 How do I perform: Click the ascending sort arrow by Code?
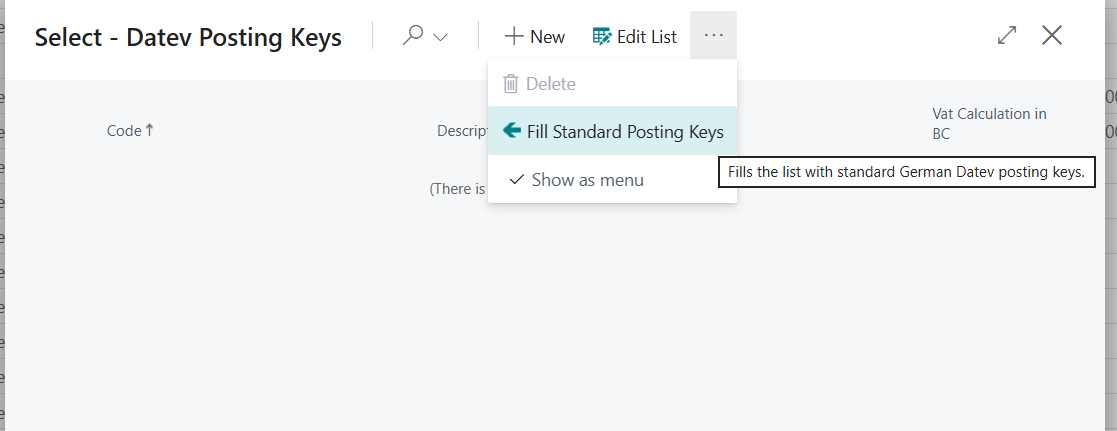150,130
